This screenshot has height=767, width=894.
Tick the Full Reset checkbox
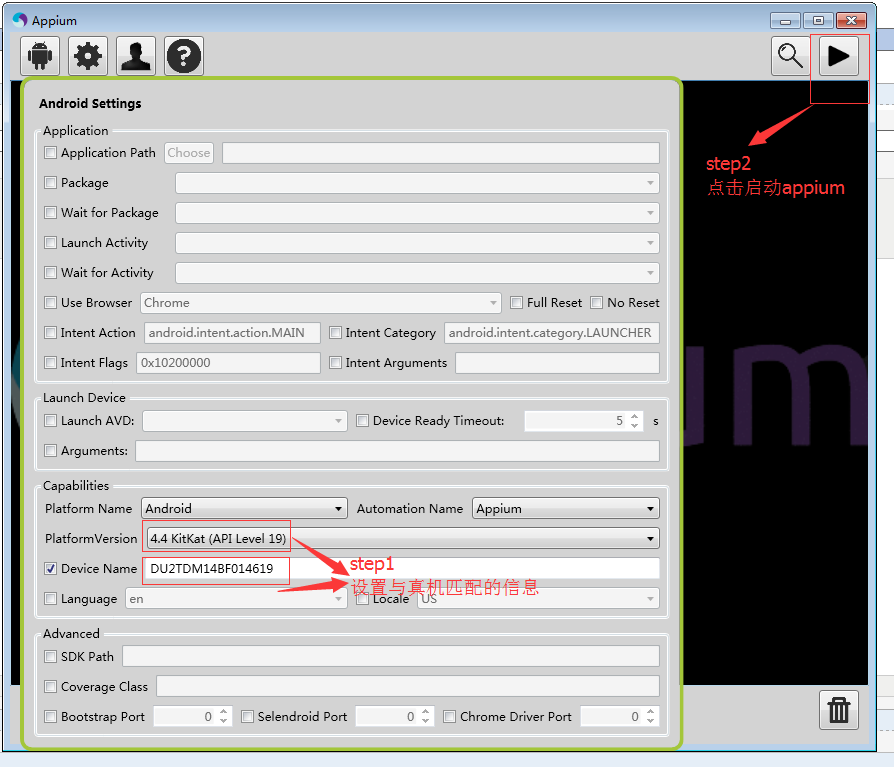coord(517,303)
